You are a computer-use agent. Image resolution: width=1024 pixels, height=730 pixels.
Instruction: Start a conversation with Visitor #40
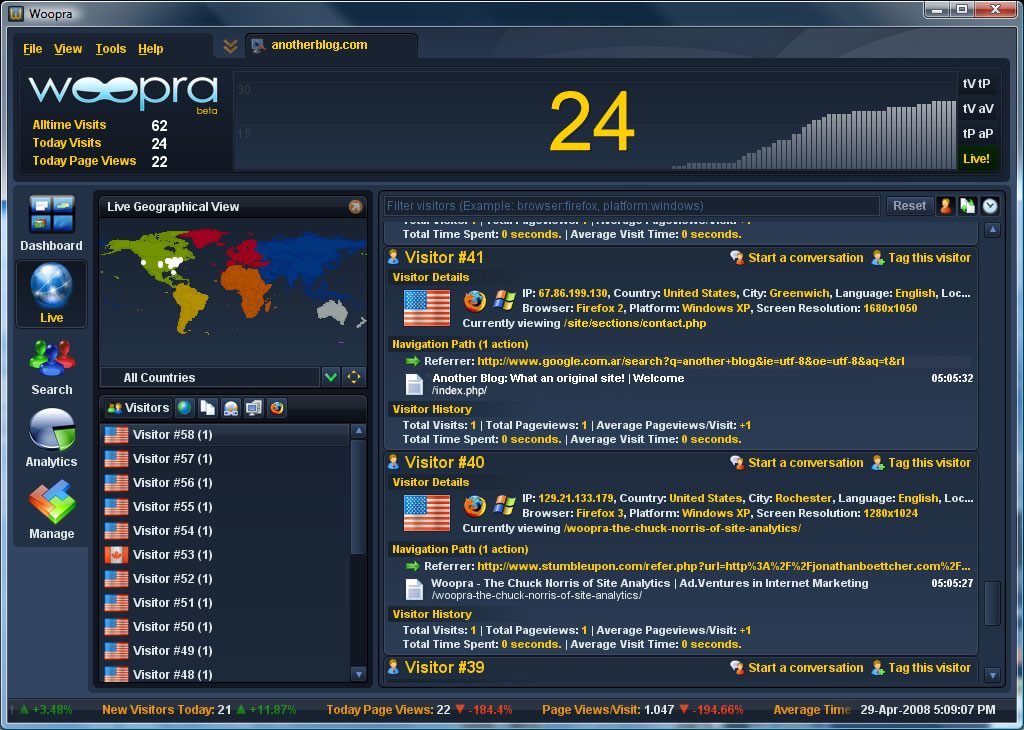point(797,463)
